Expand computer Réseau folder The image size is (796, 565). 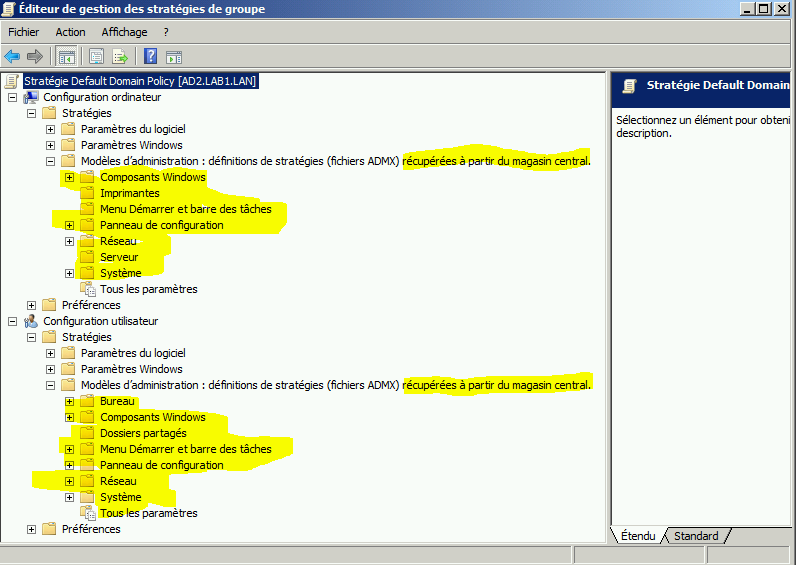(x=70, y=241)
